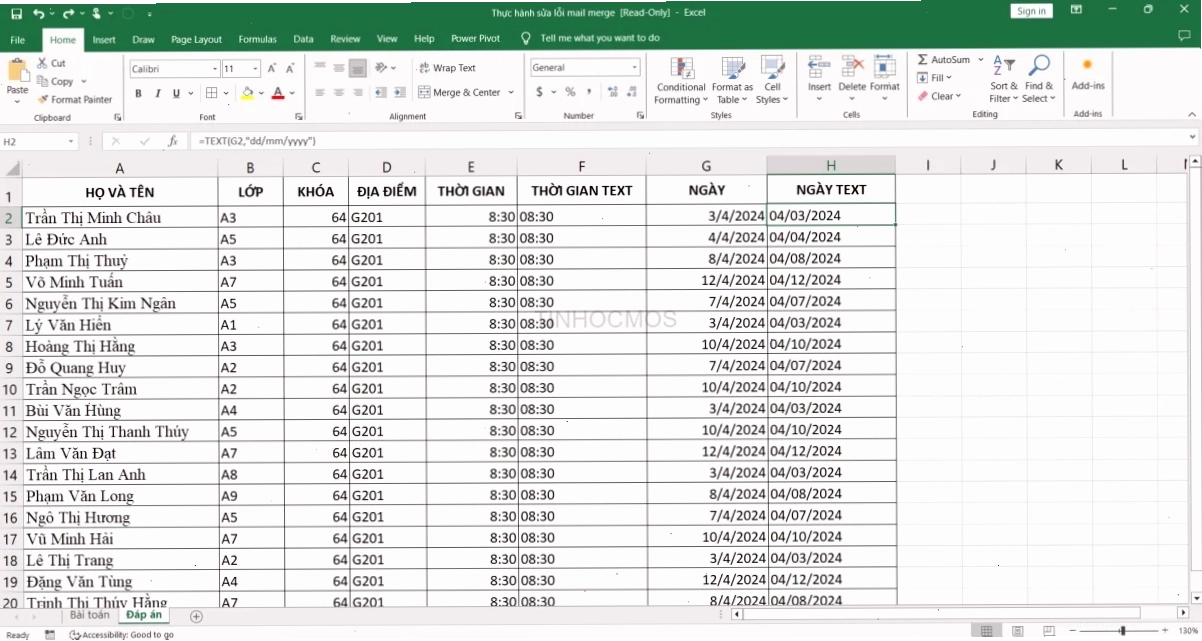Apply Percent Style number format
This screenshot has height=641, width=1202.
coord(570,92)
